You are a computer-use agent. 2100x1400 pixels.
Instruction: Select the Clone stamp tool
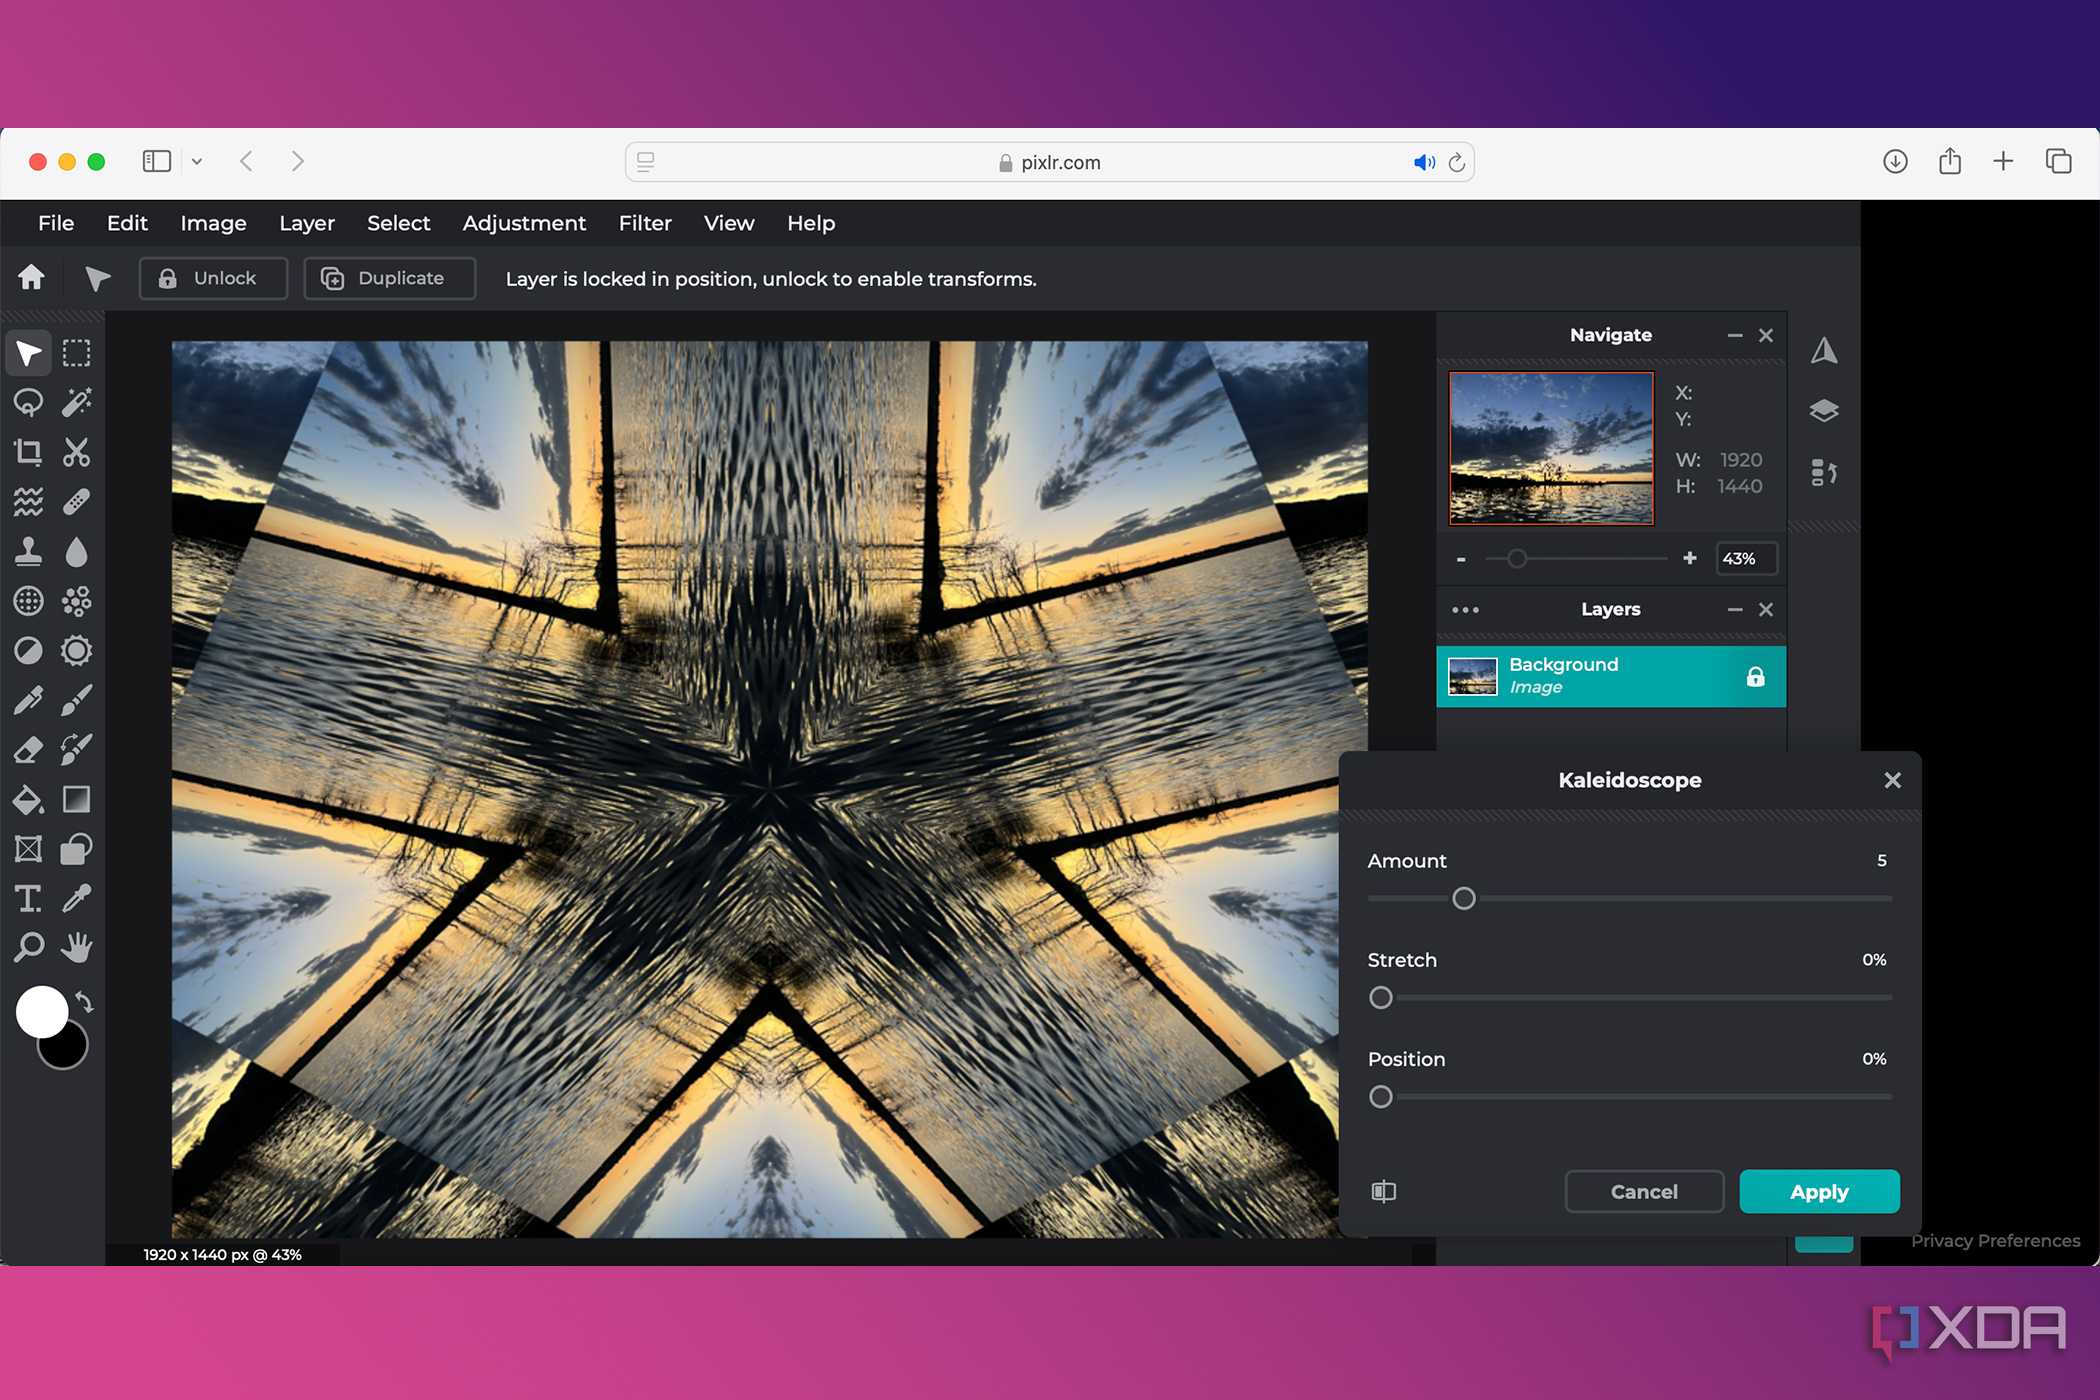(x=28, y=551)
